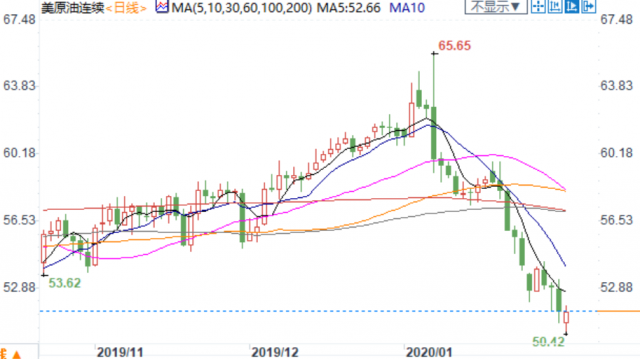Click right axis value 60.18

point(616,153)
